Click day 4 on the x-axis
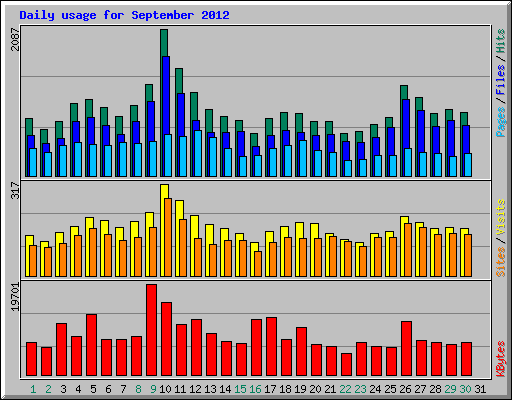Viewport: 512px width, 400px height. point(78,389)
